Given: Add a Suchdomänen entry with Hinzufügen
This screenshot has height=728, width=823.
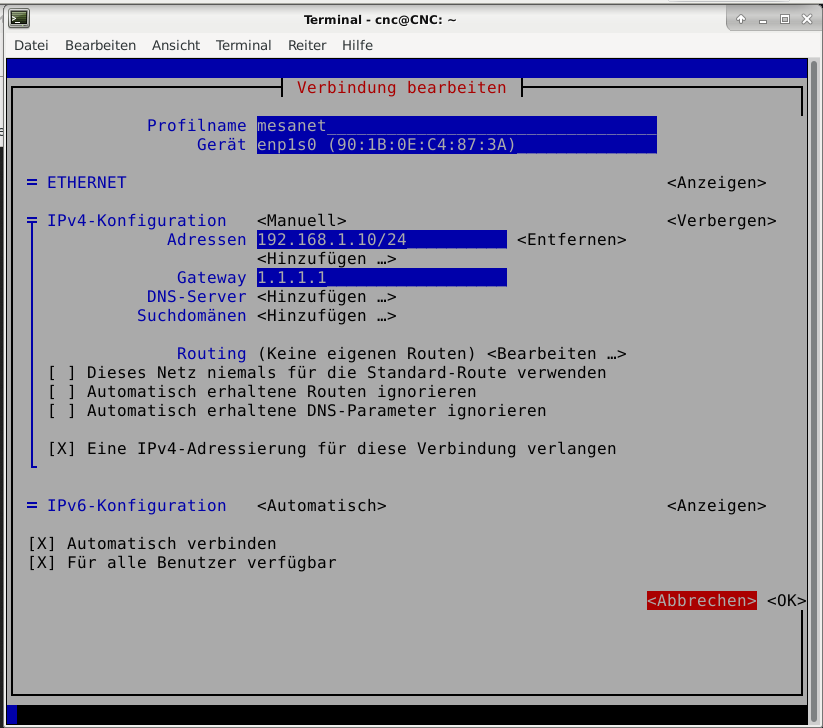Looking at the screenshot, I should point(326,315).
